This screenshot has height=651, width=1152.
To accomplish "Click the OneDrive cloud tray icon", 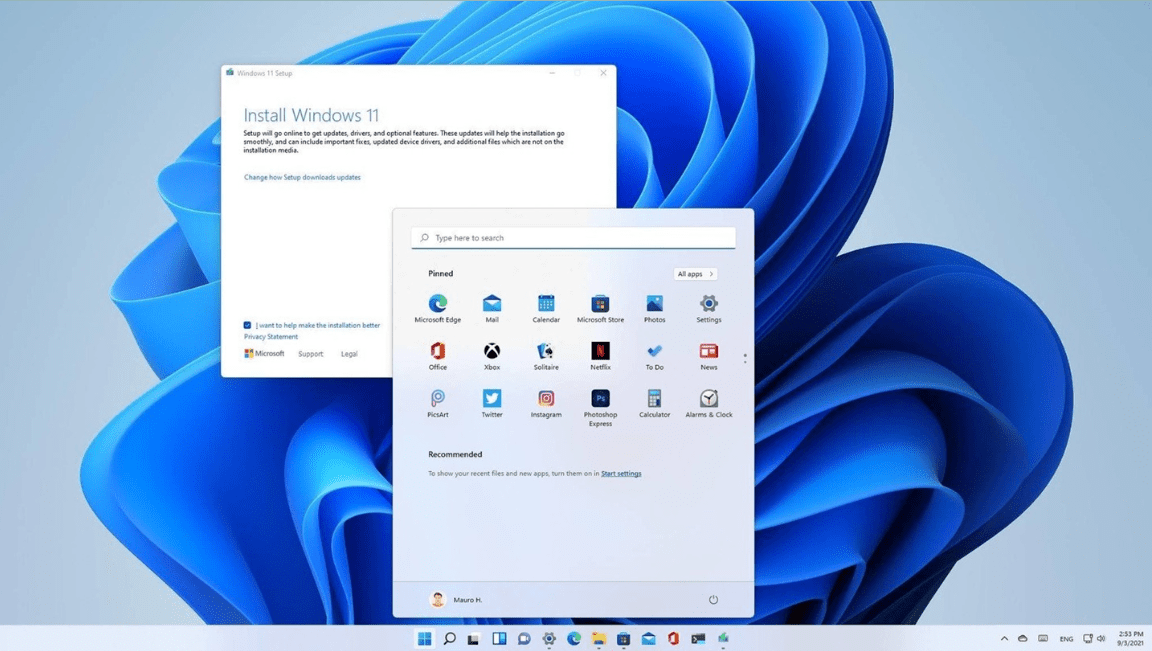I will click(1023, 639).
